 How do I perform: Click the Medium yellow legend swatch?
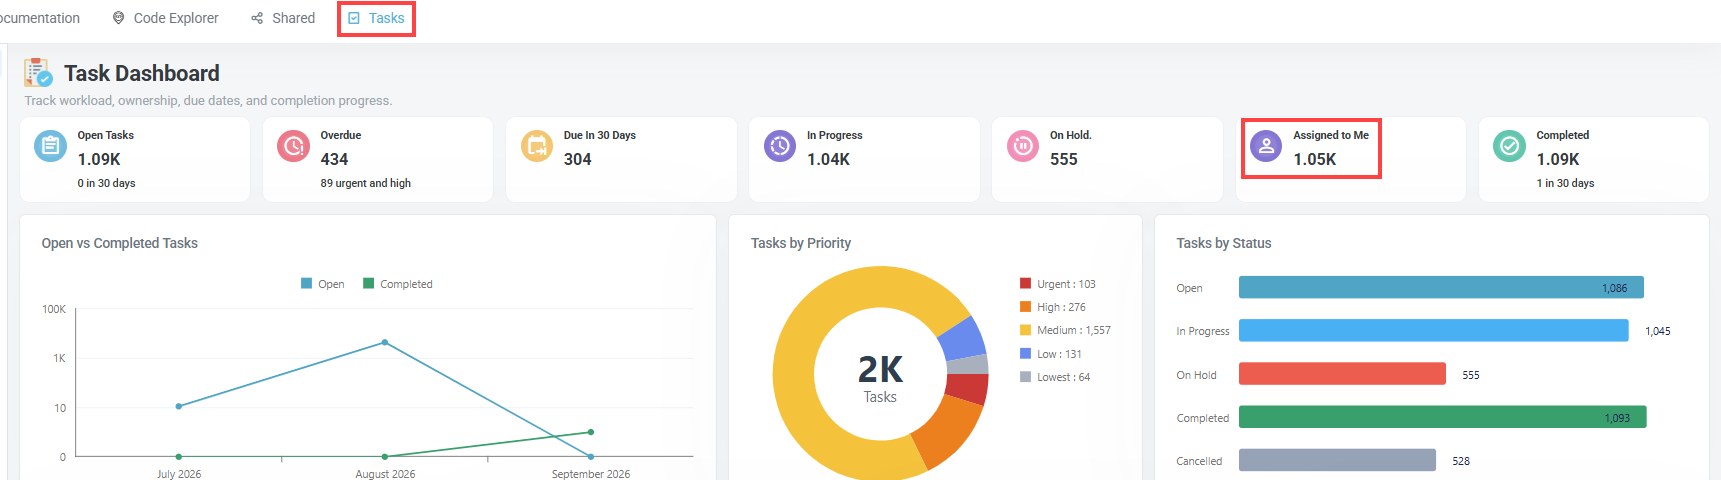[1025, 330]
